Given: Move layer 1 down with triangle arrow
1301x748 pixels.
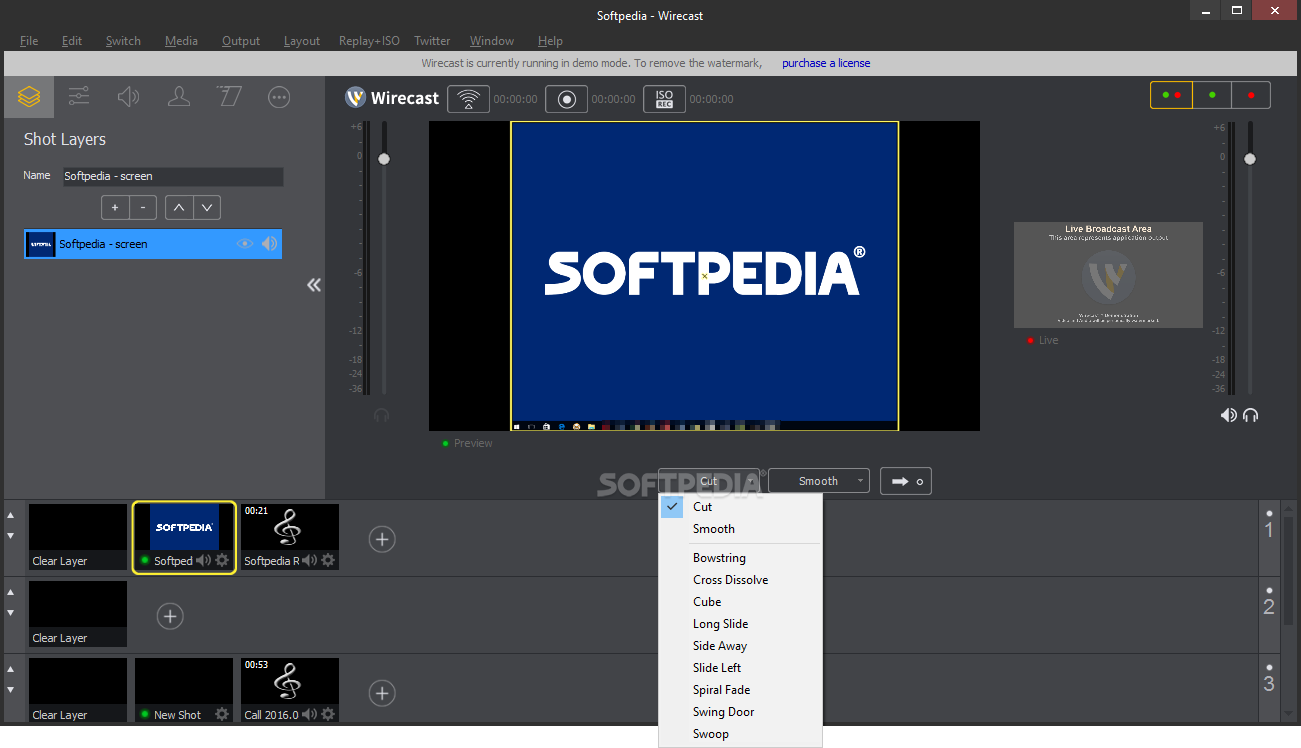Looking at the screenshot, I should coord(11,536).
